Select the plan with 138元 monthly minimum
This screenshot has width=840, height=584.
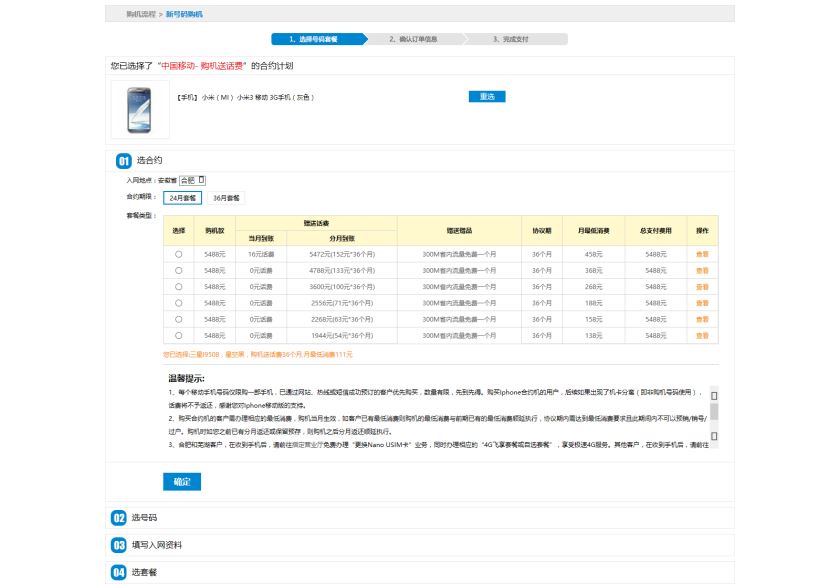pyautogui.click(x=178, y=335)
